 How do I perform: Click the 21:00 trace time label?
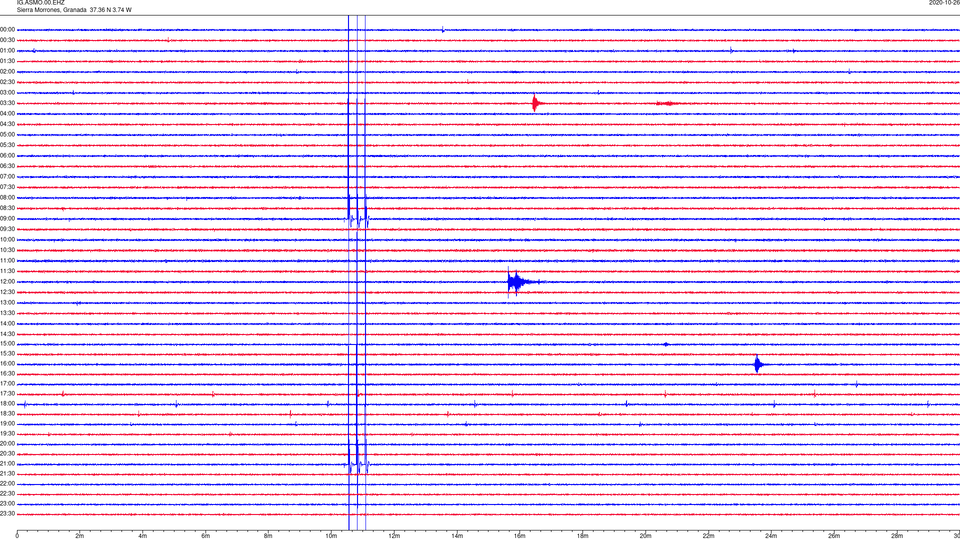(7, 463)
